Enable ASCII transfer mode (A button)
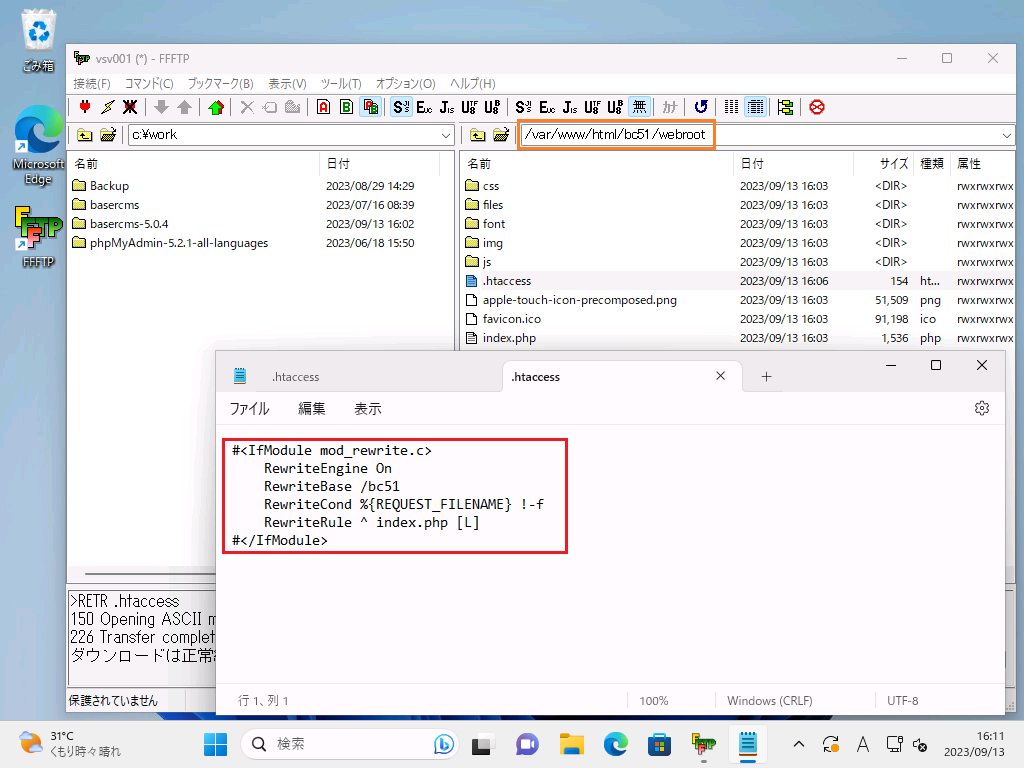The image size is (1024, 768). [323, 107]
